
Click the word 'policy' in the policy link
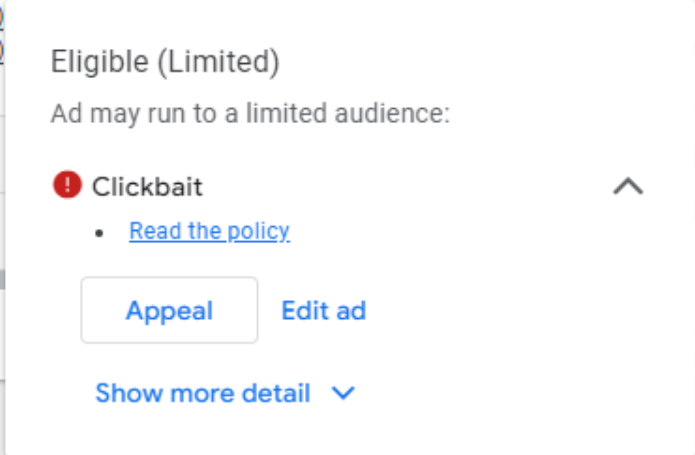tap(258, 232)
